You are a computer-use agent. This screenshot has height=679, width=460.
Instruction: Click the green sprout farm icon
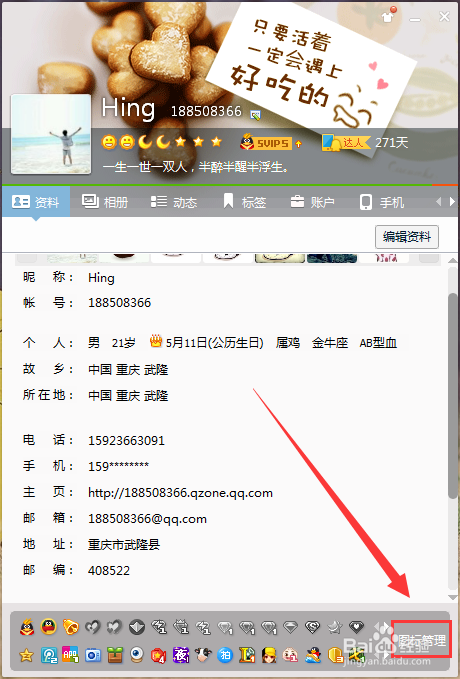[x=115, y=655]
